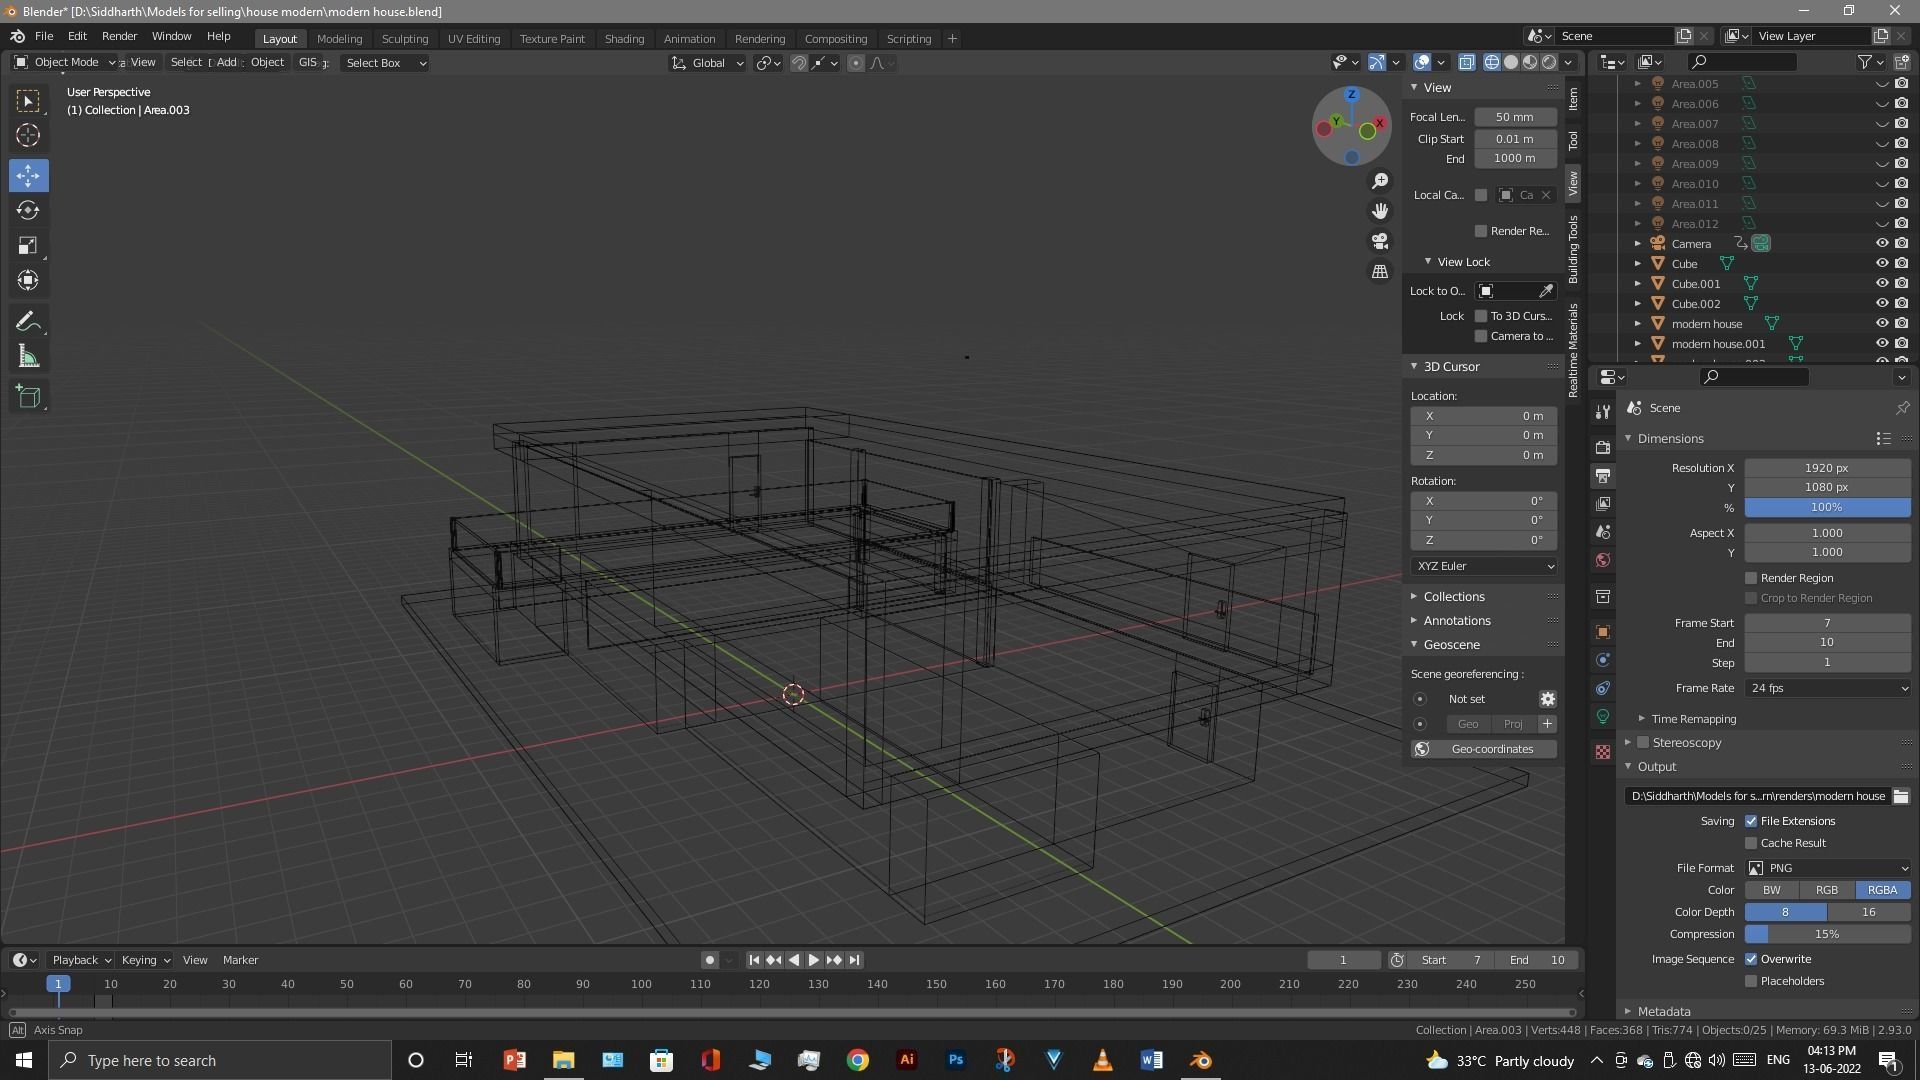The height and width of the screenshot is (1080, 1920).
Task: Open the Render menu
Action: [119, 36]
